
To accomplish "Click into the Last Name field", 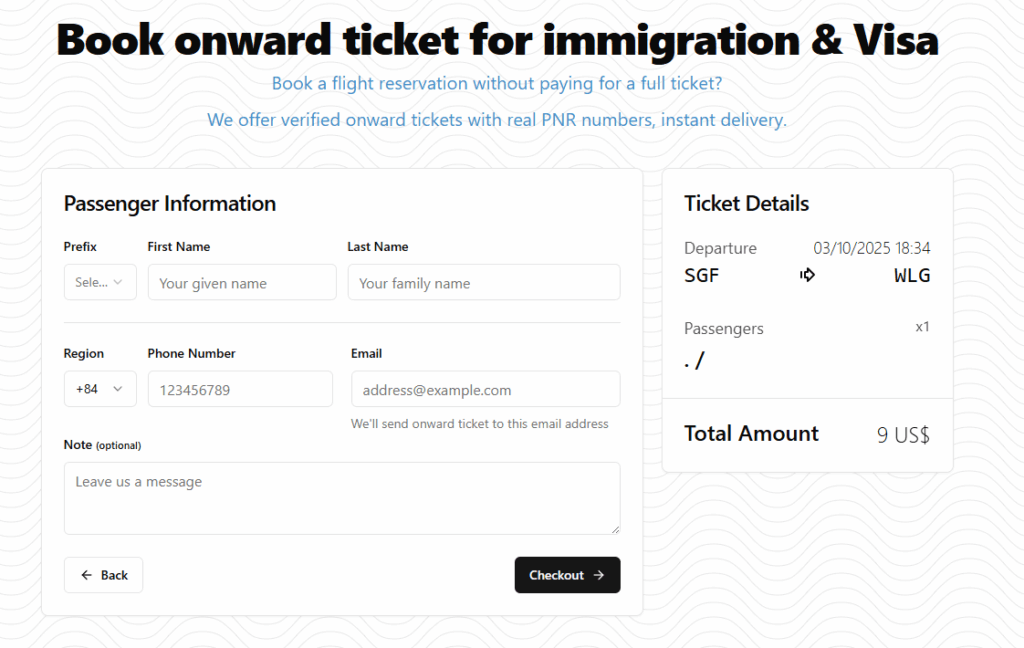I will click(x=484, y=283).
